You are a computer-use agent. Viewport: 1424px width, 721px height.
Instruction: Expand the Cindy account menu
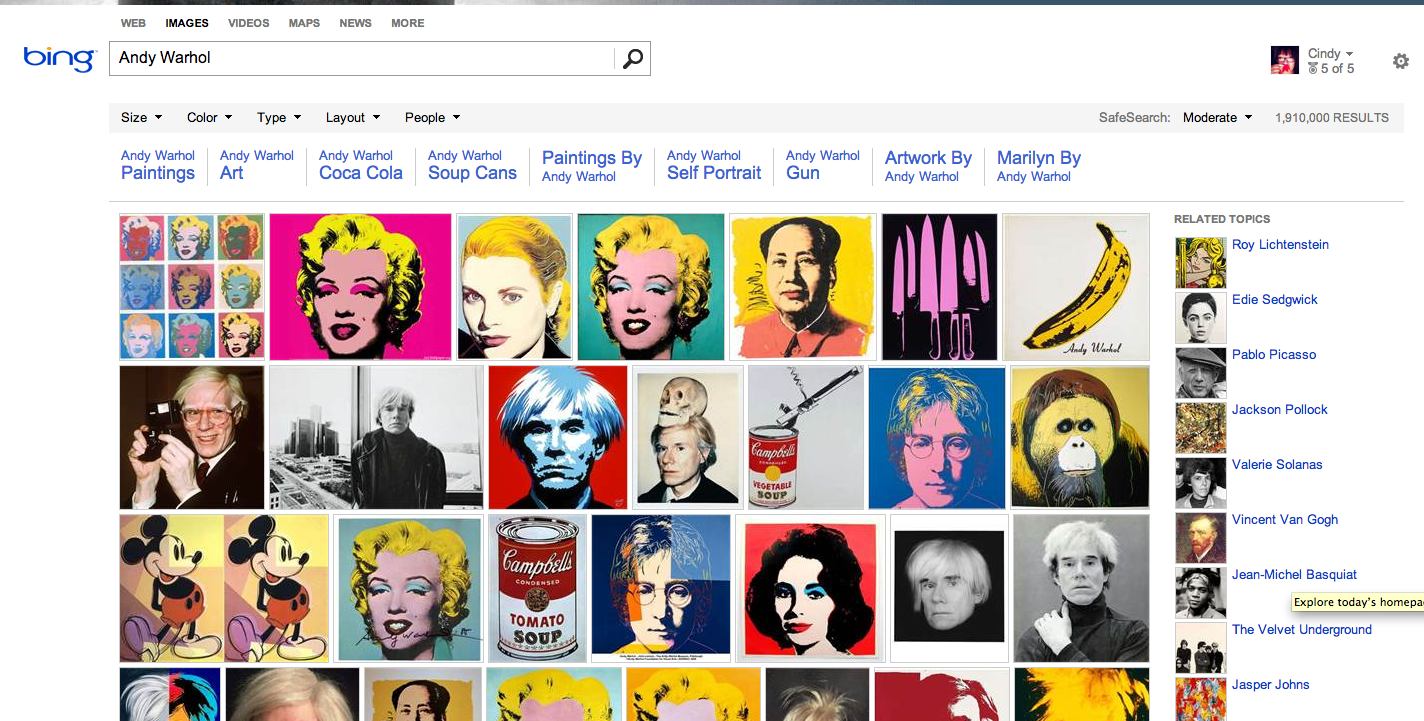[x=1330, y=53]
